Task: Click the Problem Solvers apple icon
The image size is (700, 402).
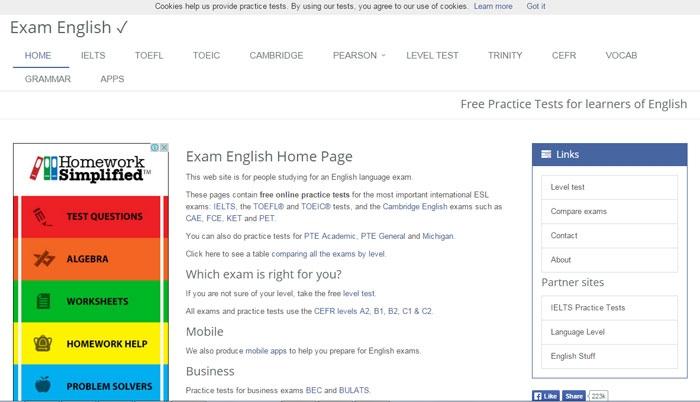Action: click(43, 384)
